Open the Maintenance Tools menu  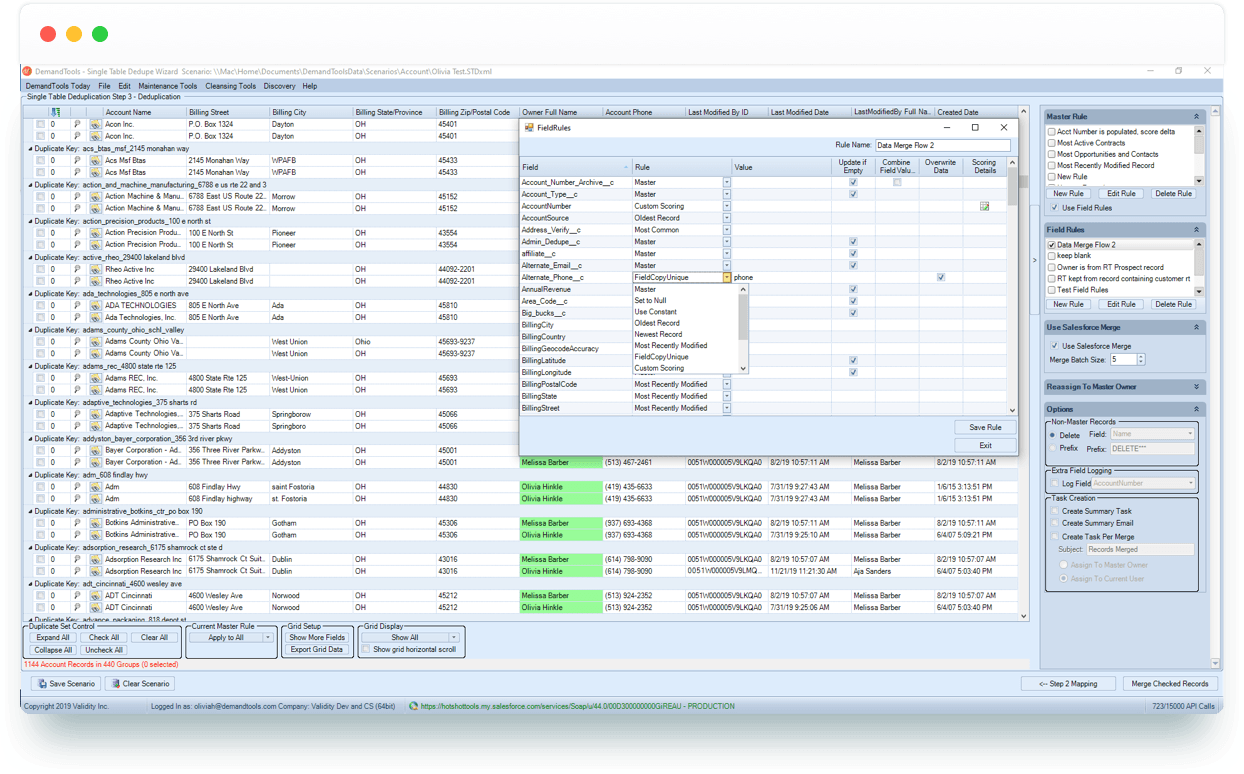click(168, 86)
